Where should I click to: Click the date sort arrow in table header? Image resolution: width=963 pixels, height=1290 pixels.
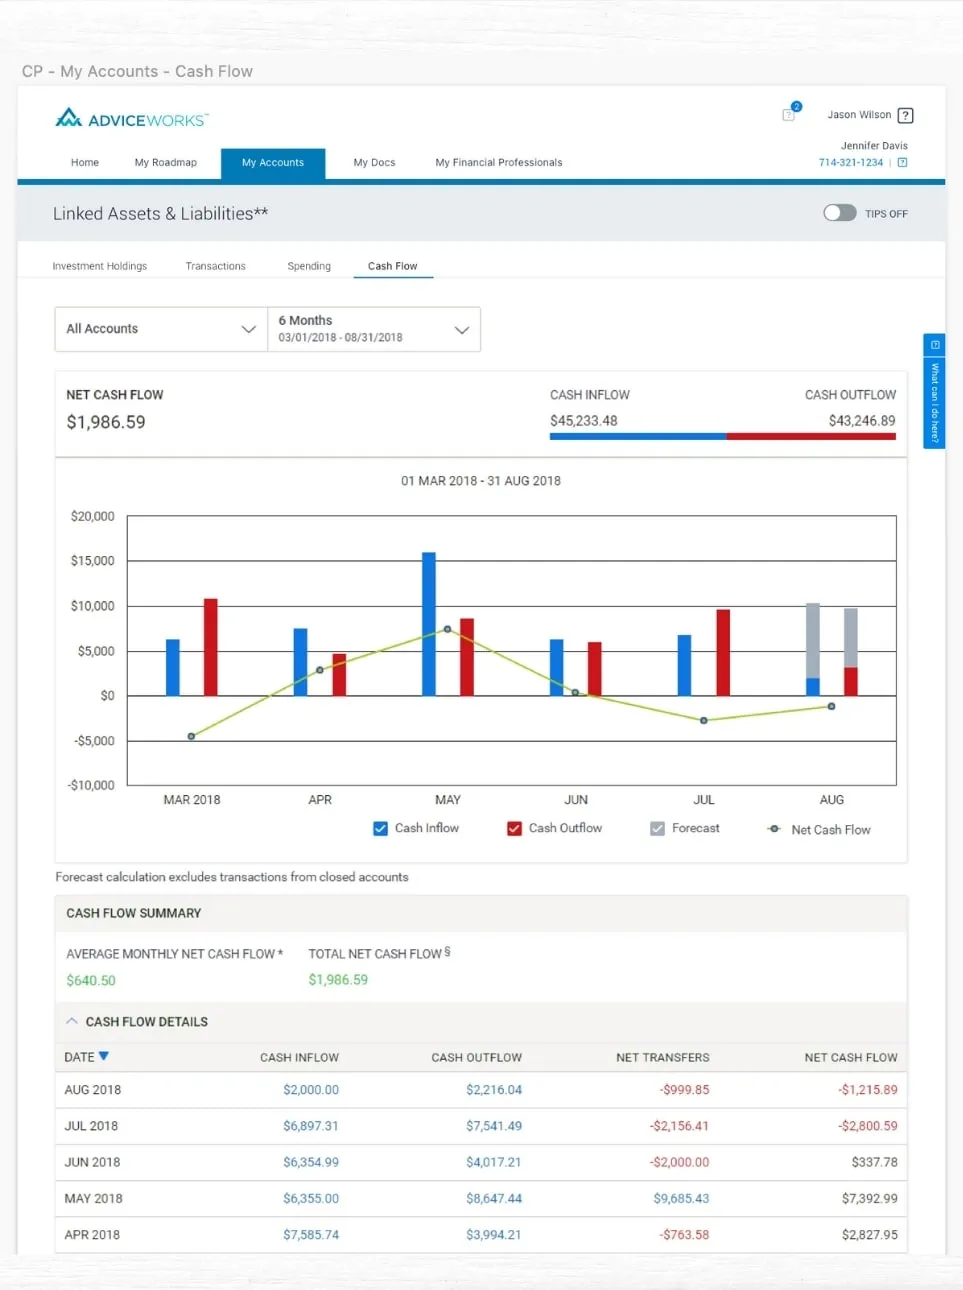pos(104,1056)
